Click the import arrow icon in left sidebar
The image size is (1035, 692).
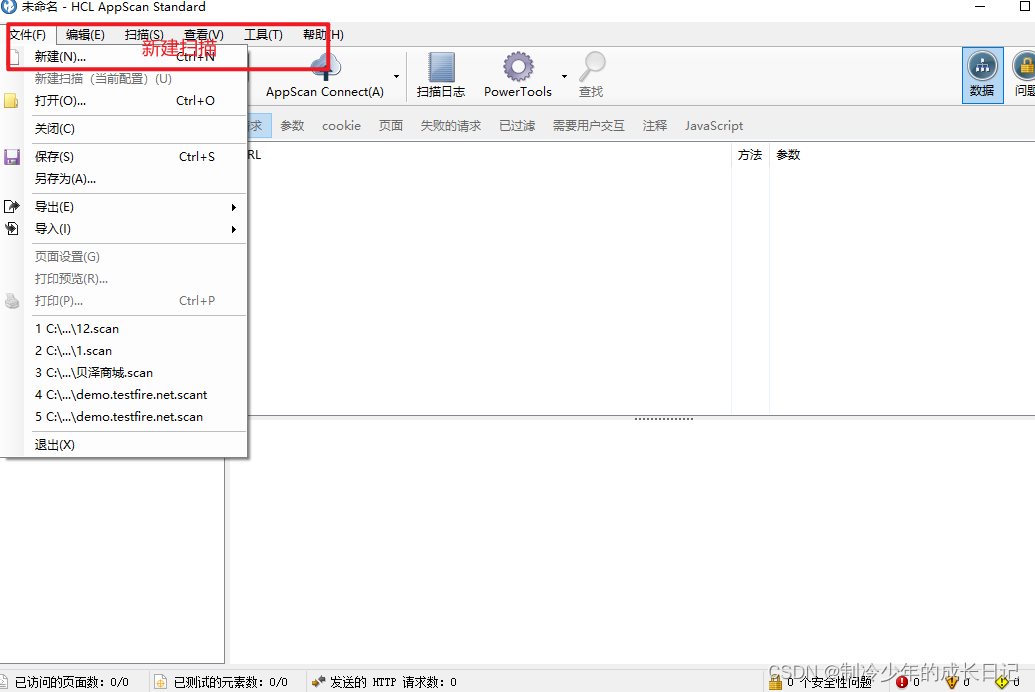click(10, 228)
